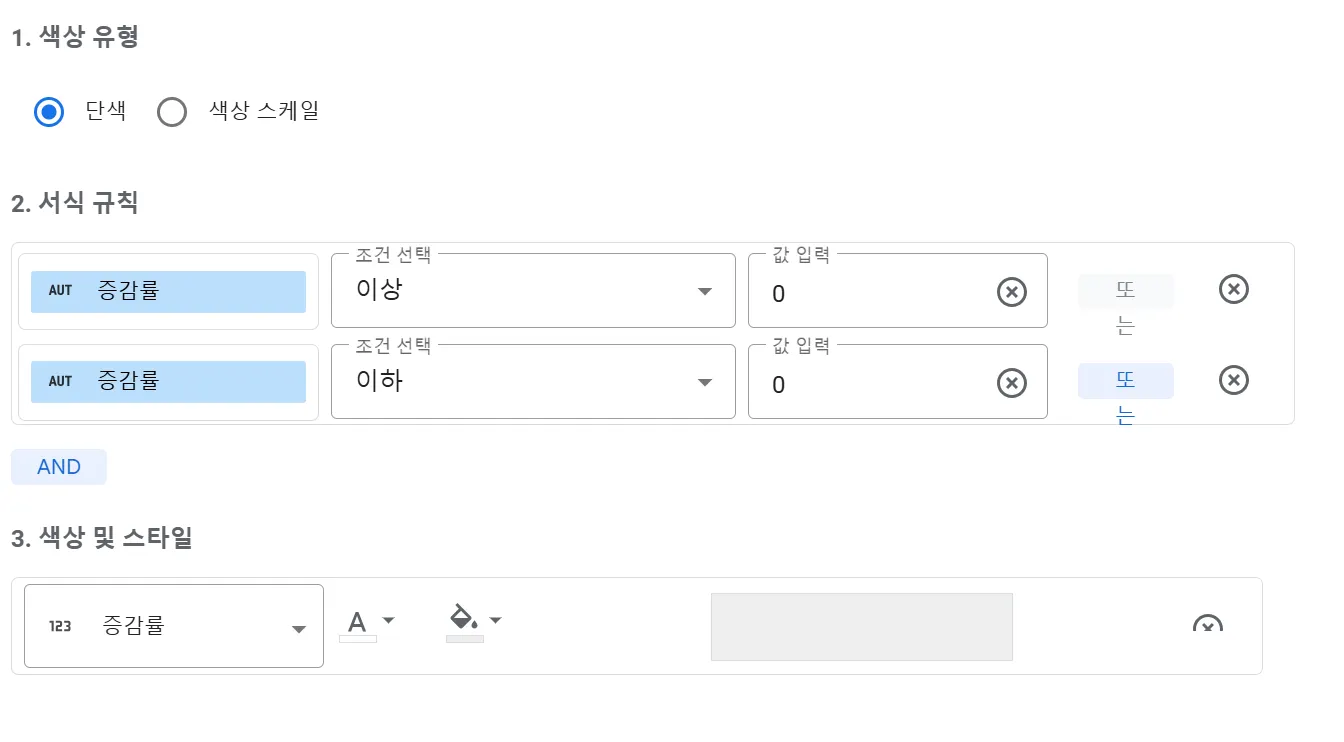Clear the first rule's value input
1344x742 pixels.
[1012, 292]
